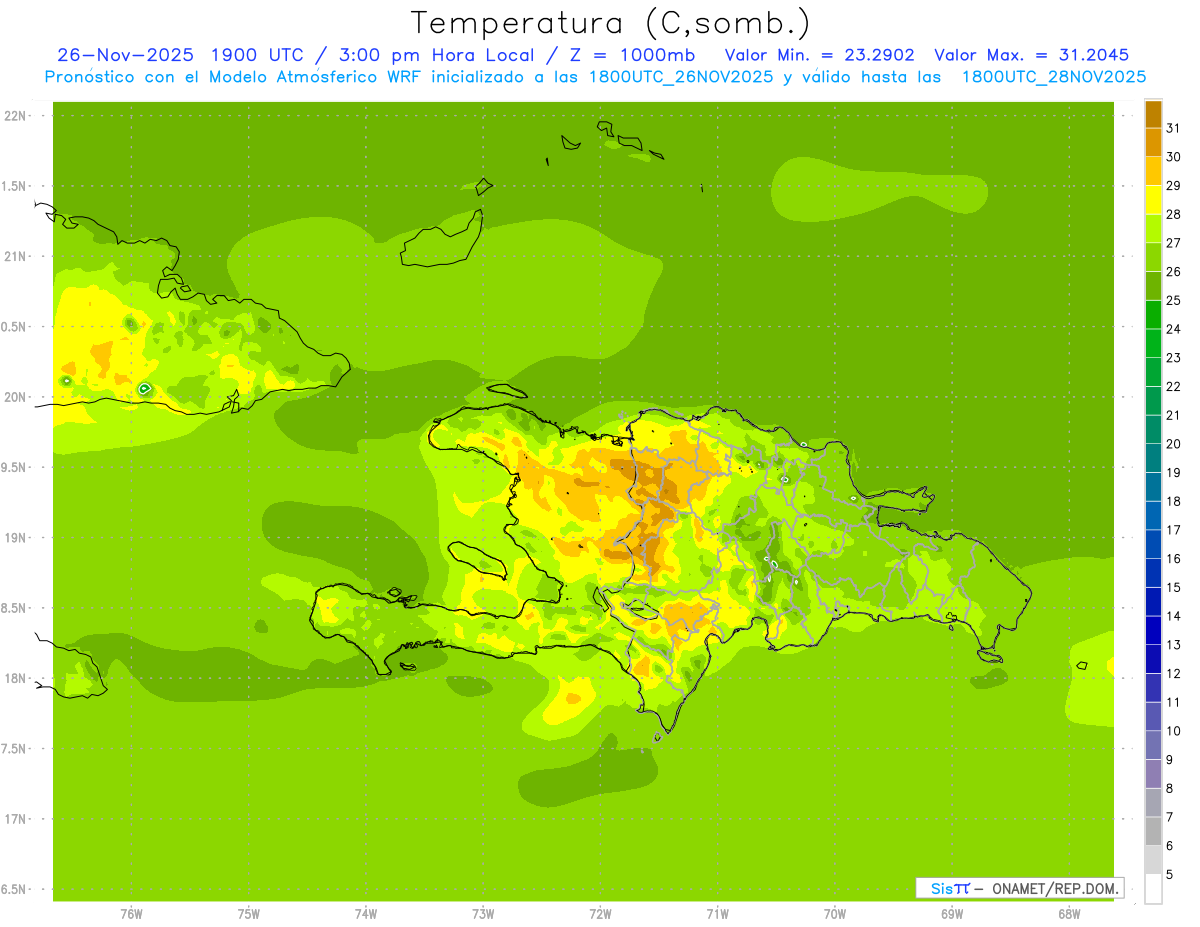Click the legend swatch between 17 and 18

point(1153,516)
